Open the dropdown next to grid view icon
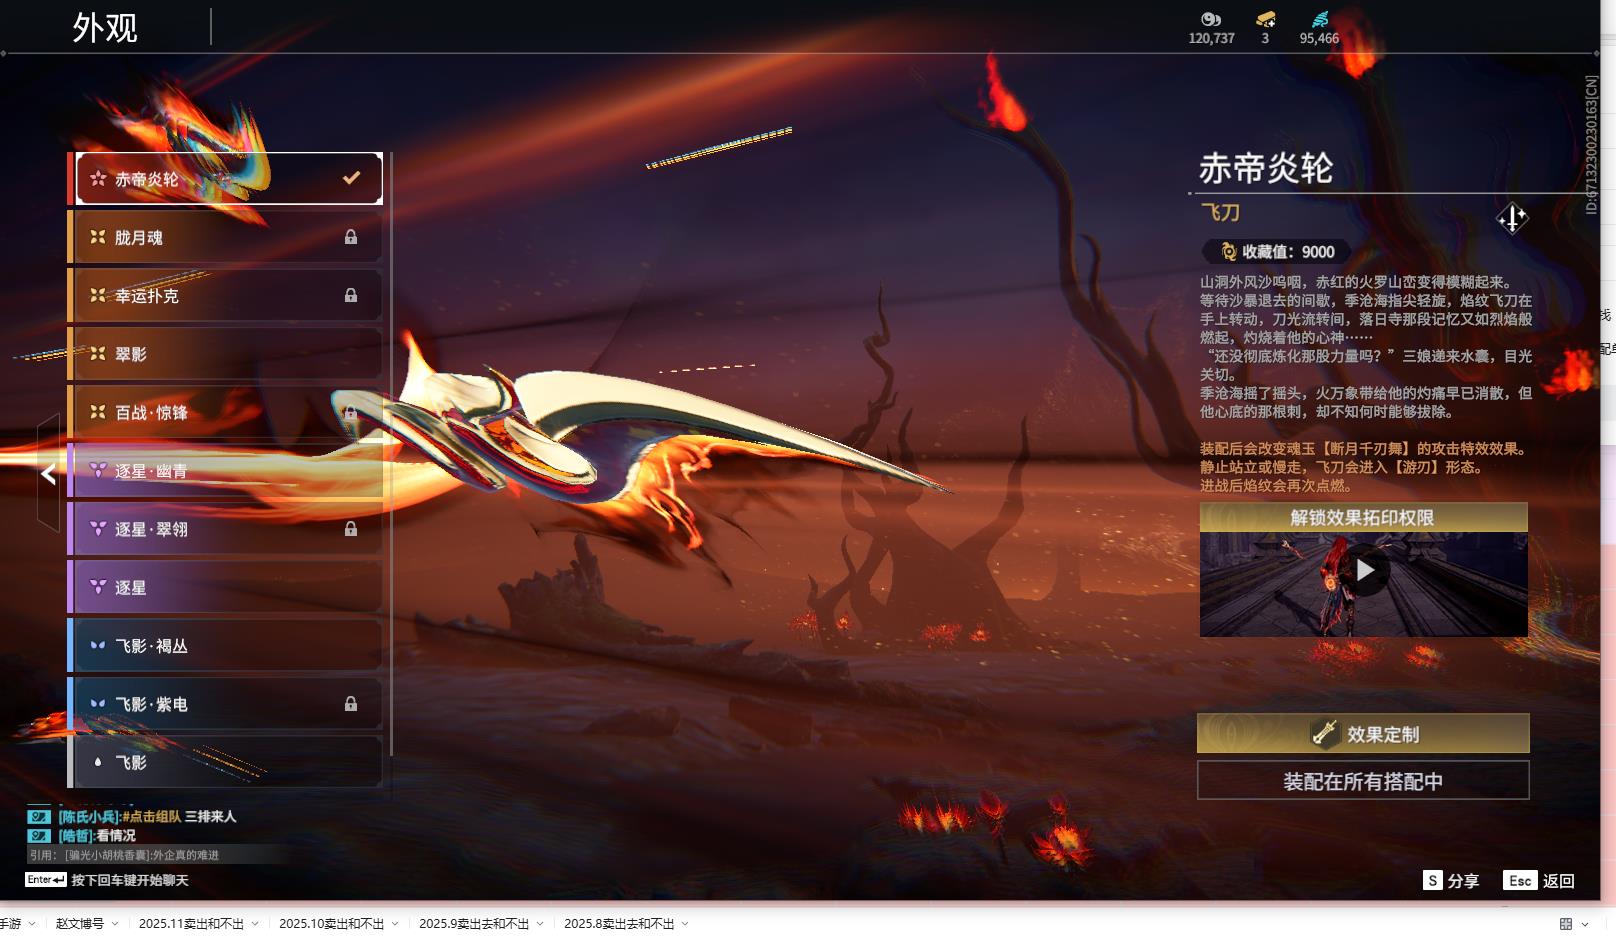The width and height of the screenshot is (1616, 939). pyautogui.click(x=1585, y=923)
